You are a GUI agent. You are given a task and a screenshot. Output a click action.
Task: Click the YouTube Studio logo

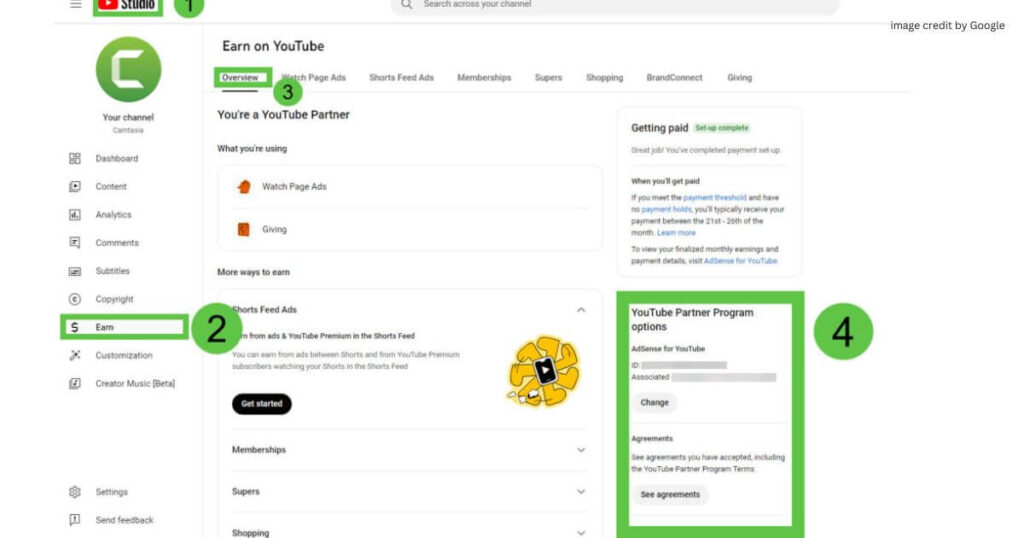(127, 5)
